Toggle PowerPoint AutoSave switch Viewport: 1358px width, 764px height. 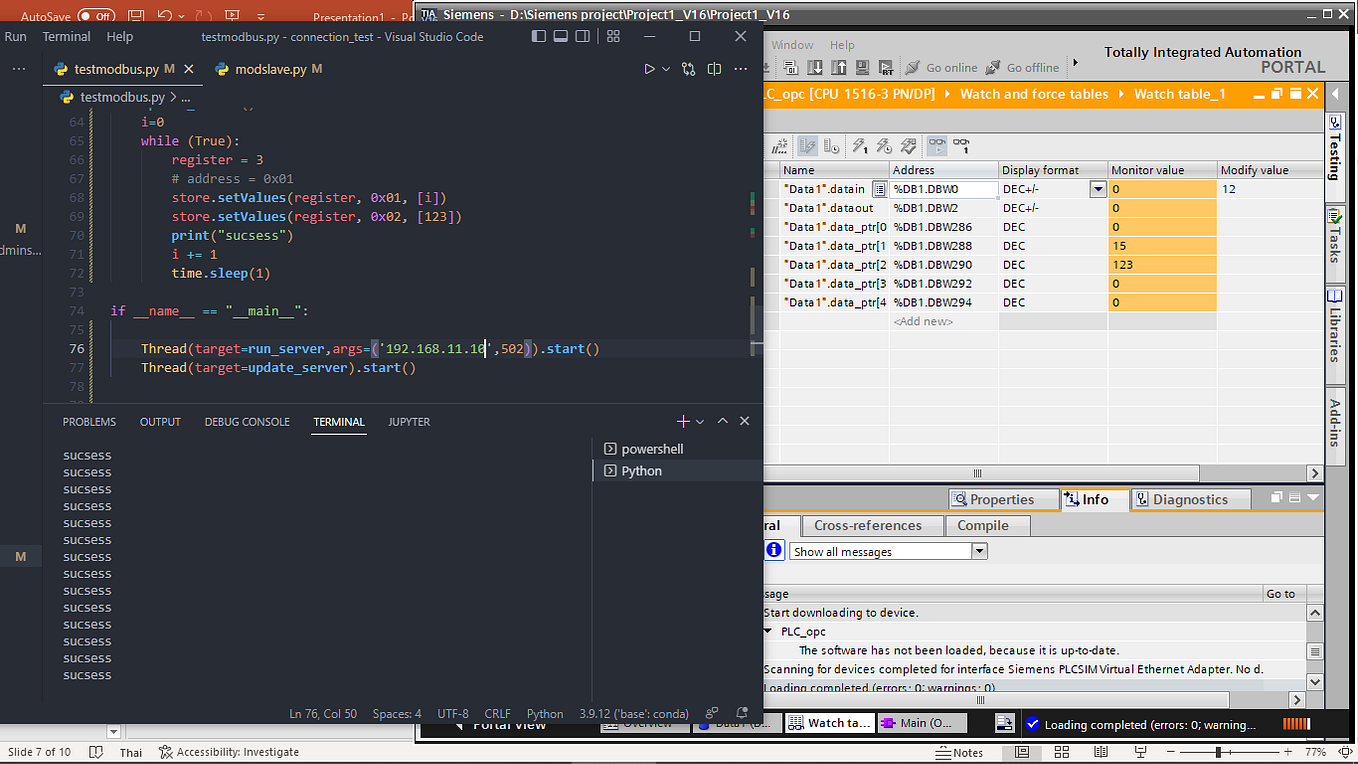[96, 16]
